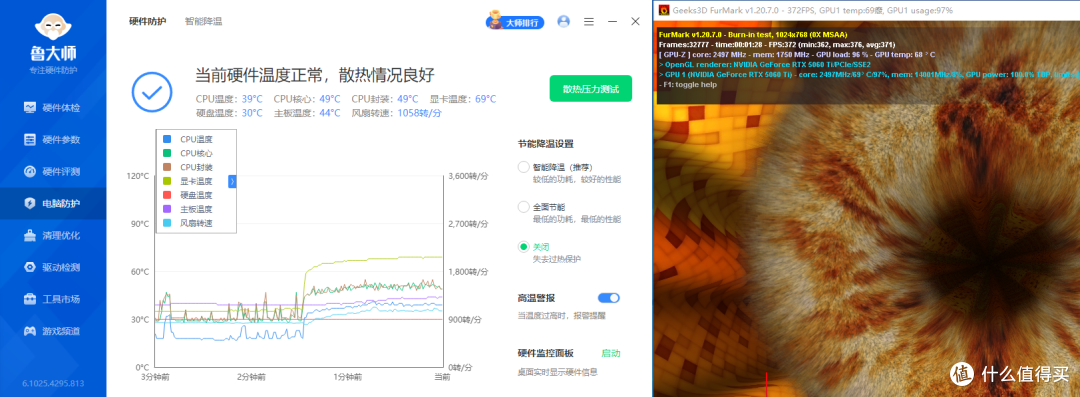Open 硬件体检 in the sidebar

[53, 108]
